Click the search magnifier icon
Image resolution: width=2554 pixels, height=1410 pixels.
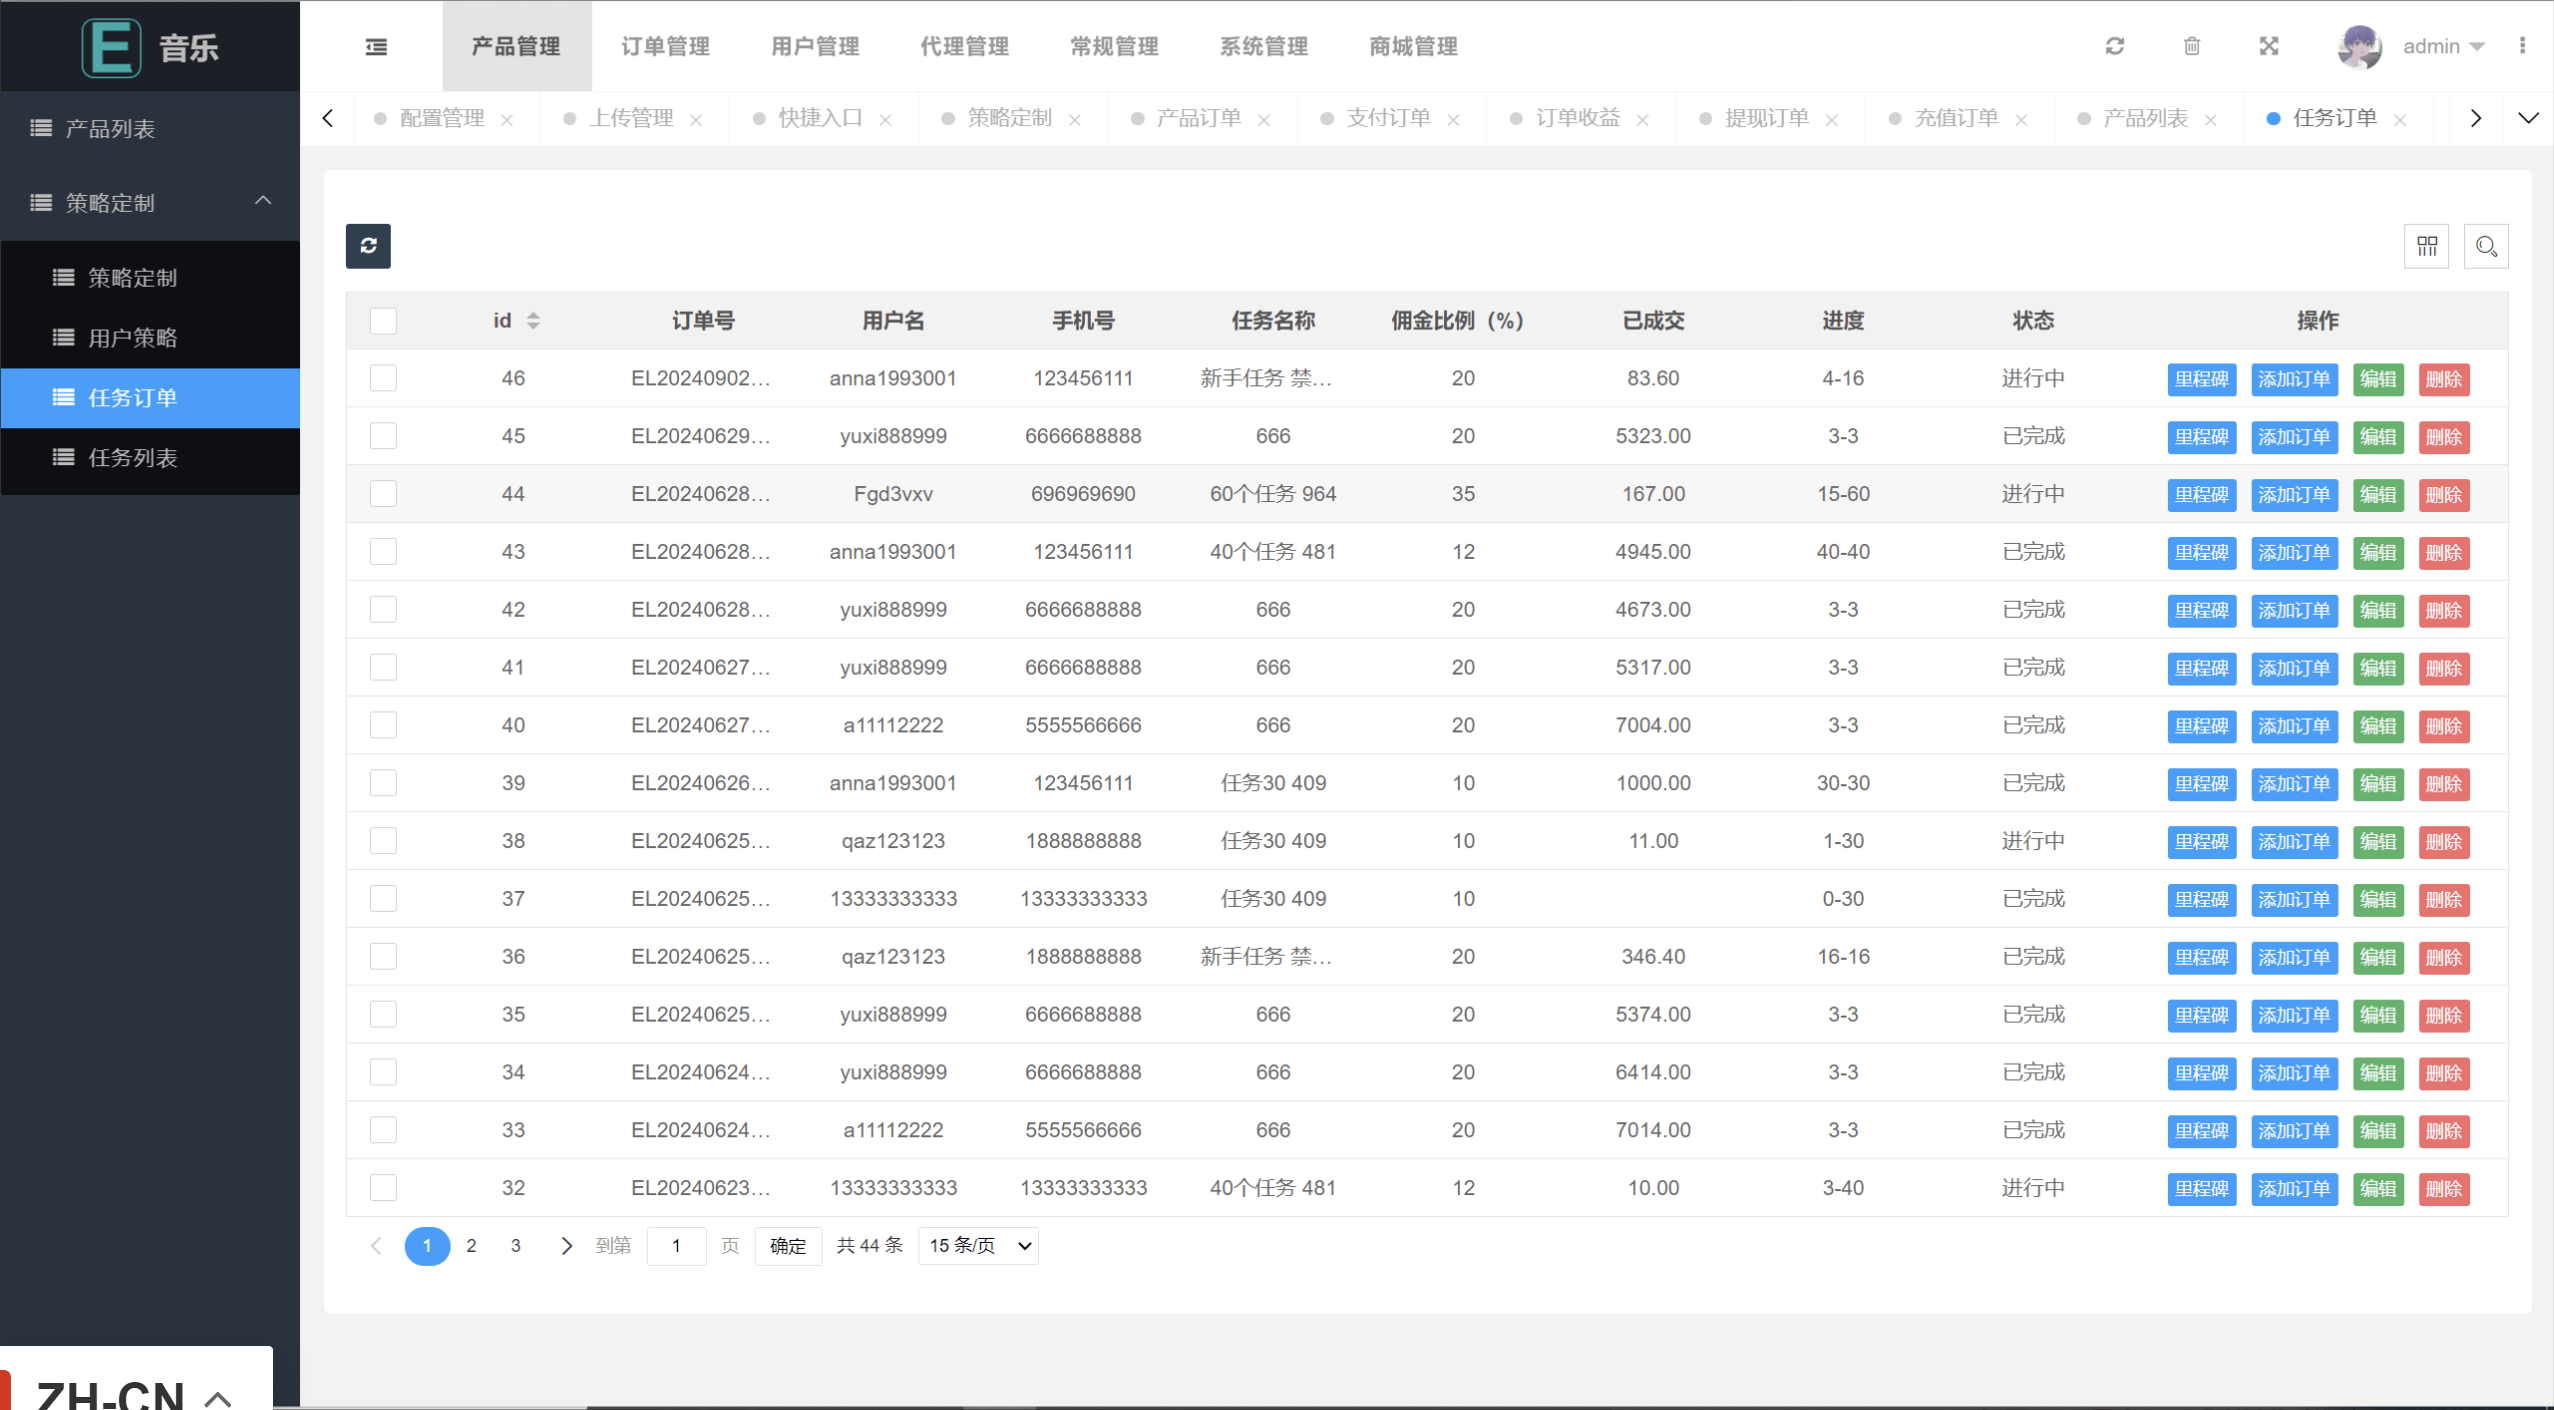click(2486, 246)
